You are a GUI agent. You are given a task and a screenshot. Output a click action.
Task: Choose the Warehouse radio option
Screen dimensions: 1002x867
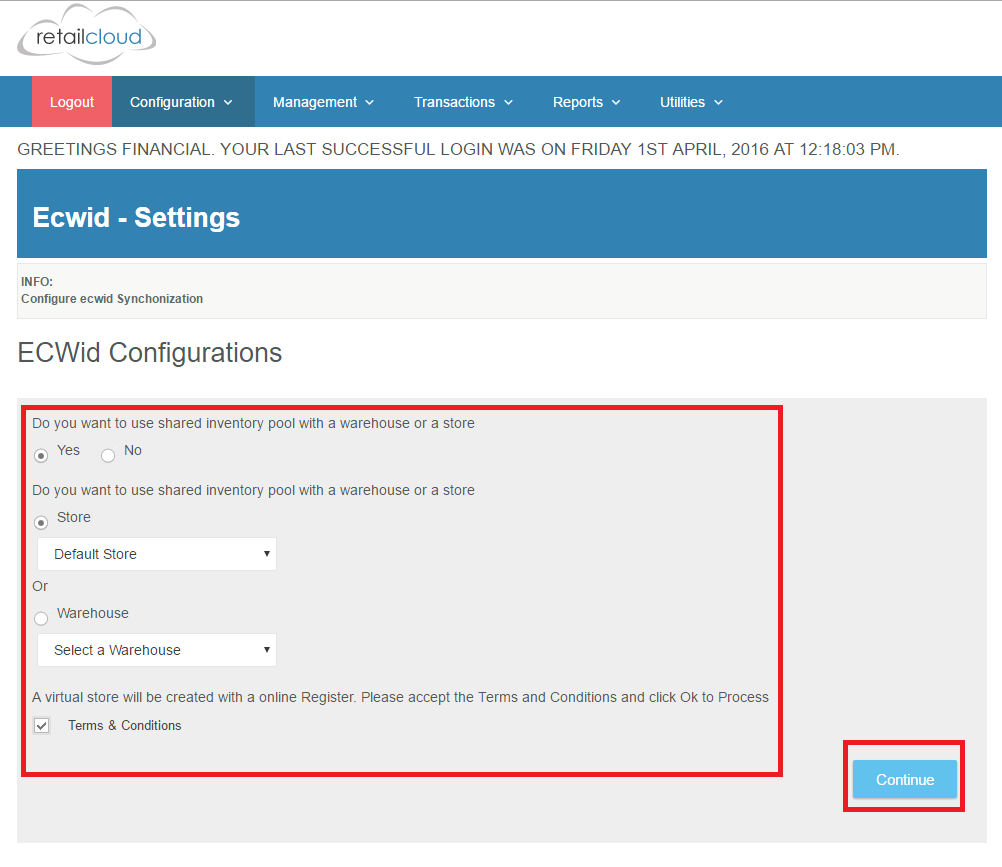tap(41, 618)
